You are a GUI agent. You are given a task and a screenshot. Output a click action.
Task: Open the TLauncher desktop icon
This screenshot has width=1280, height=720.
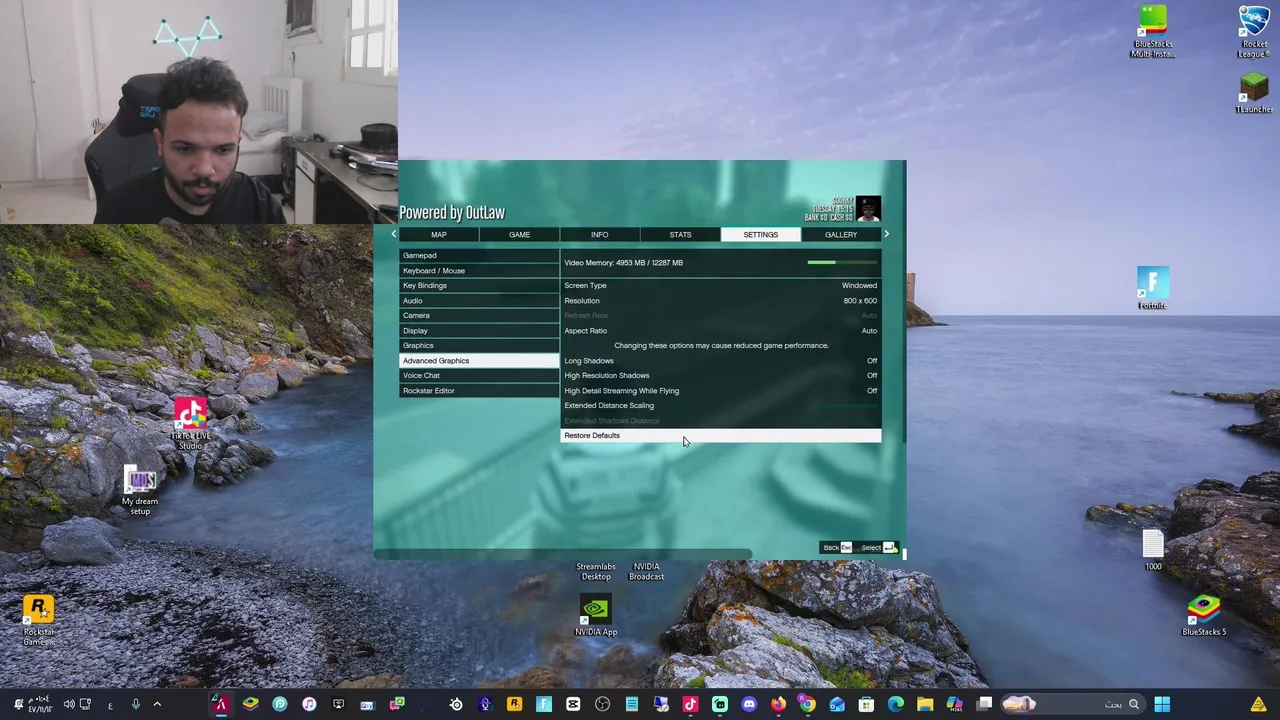coord(1254,93)
